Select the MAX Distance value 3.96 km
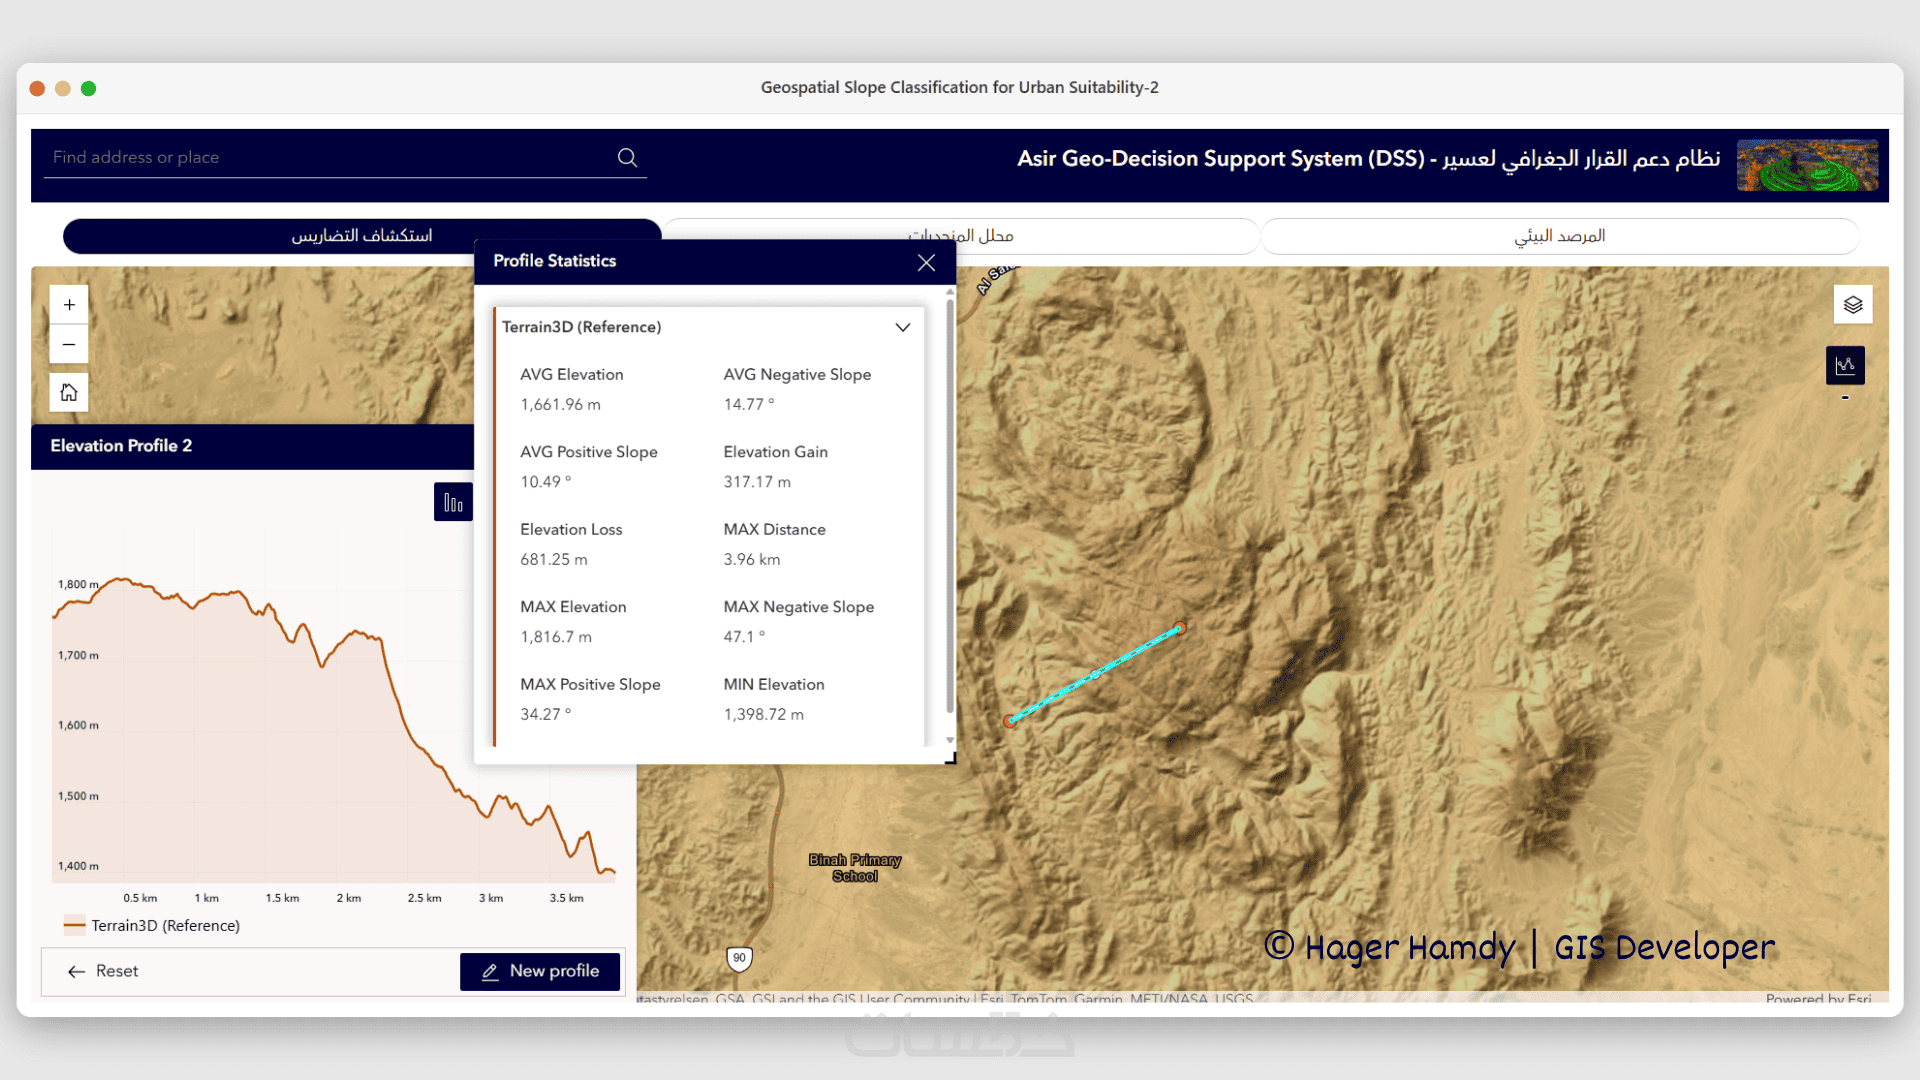1920x1080 pixels. [x=752, y=560]
